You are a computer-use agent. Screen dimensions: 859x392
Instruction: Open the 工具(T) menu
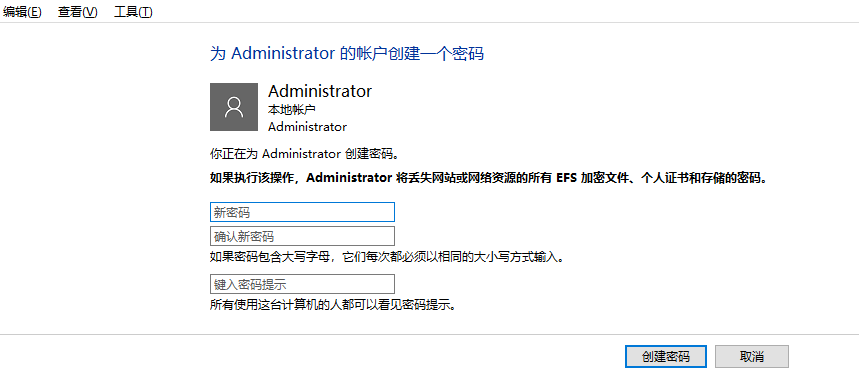(133, 12)
